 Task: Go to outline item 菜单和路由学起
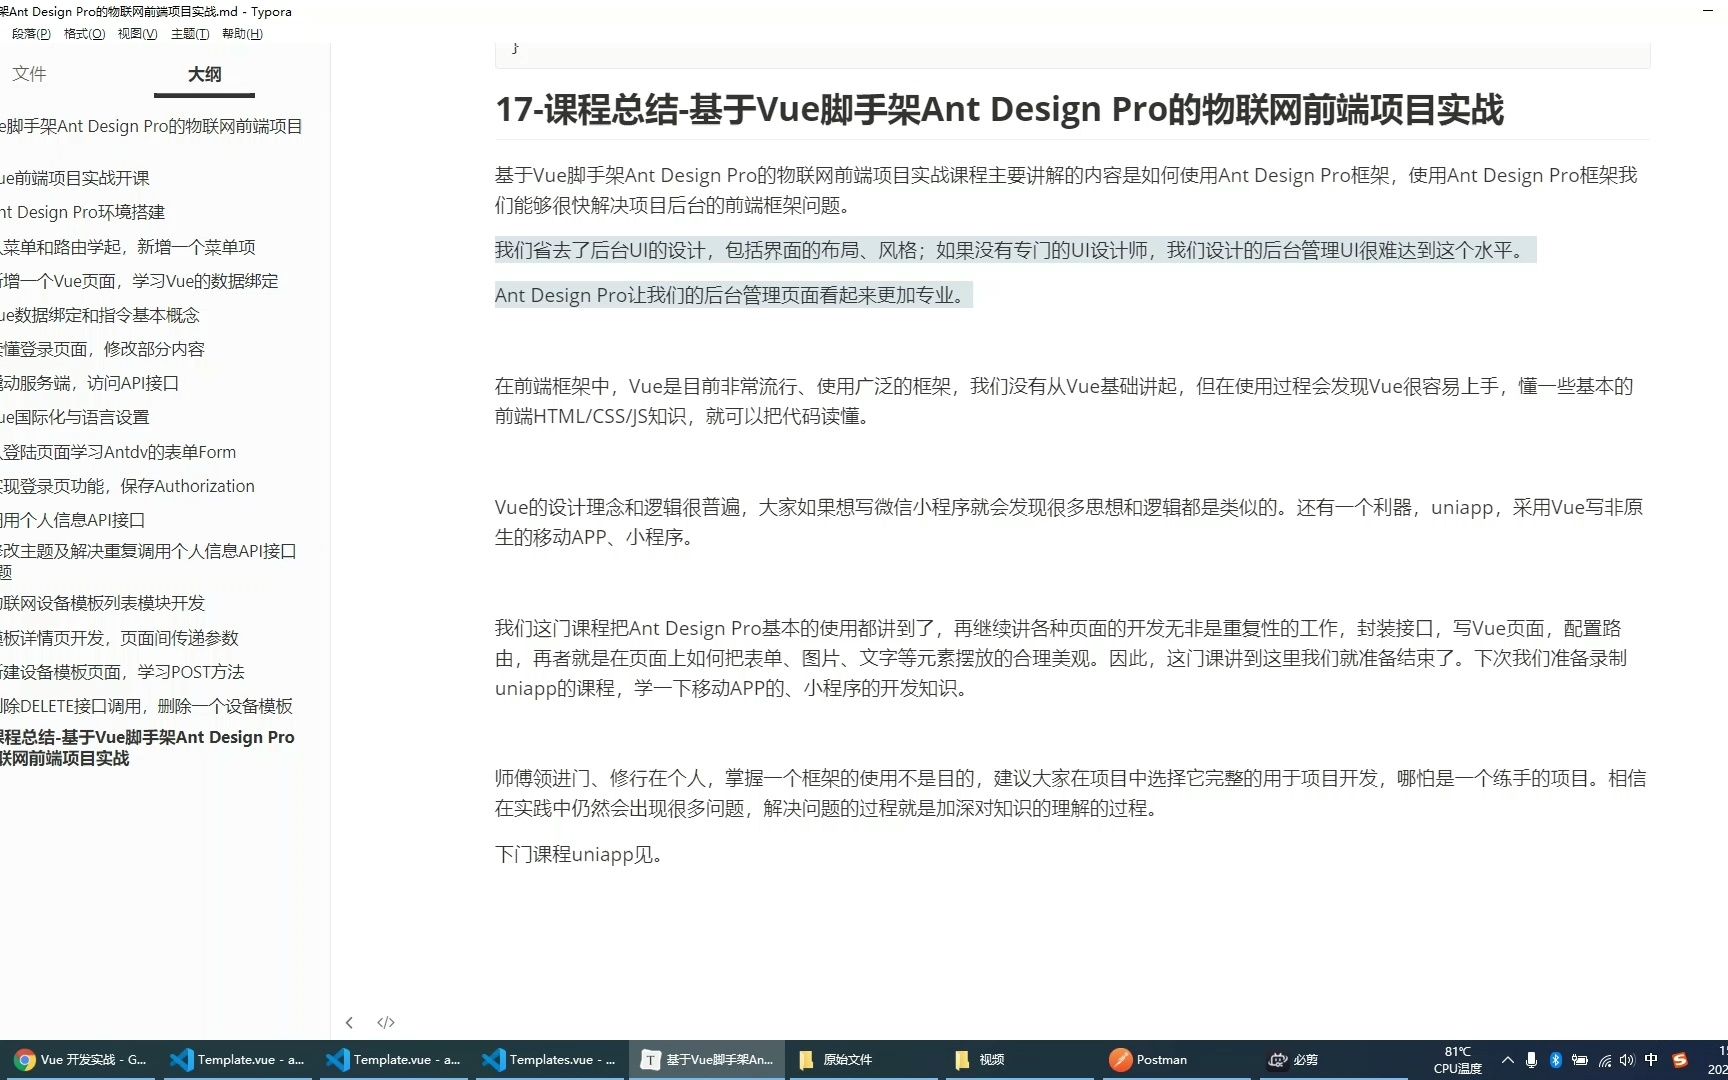128,247
